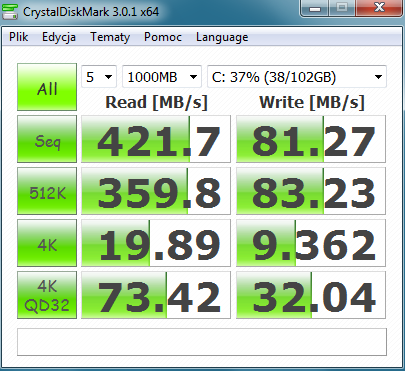
Task: Click the 512K read result 359.8
Action: [156, 191]
